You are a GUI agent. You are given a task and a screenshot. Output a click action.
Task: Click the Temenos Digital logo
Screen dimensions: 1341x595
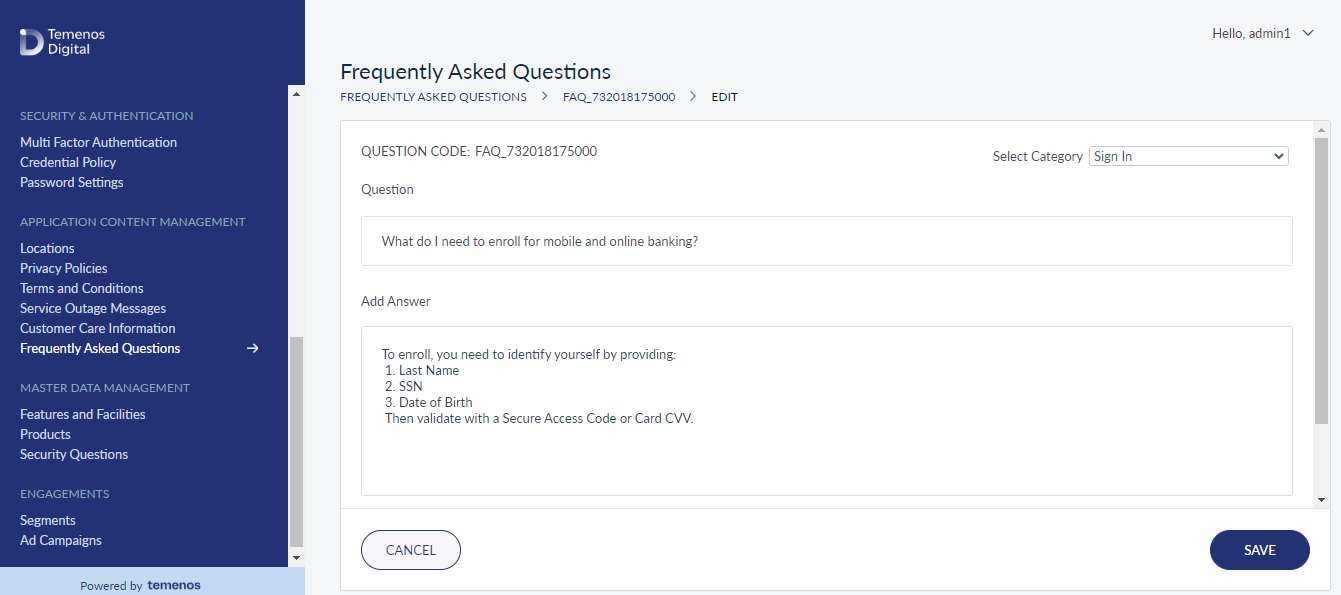[x=62, y=41]
